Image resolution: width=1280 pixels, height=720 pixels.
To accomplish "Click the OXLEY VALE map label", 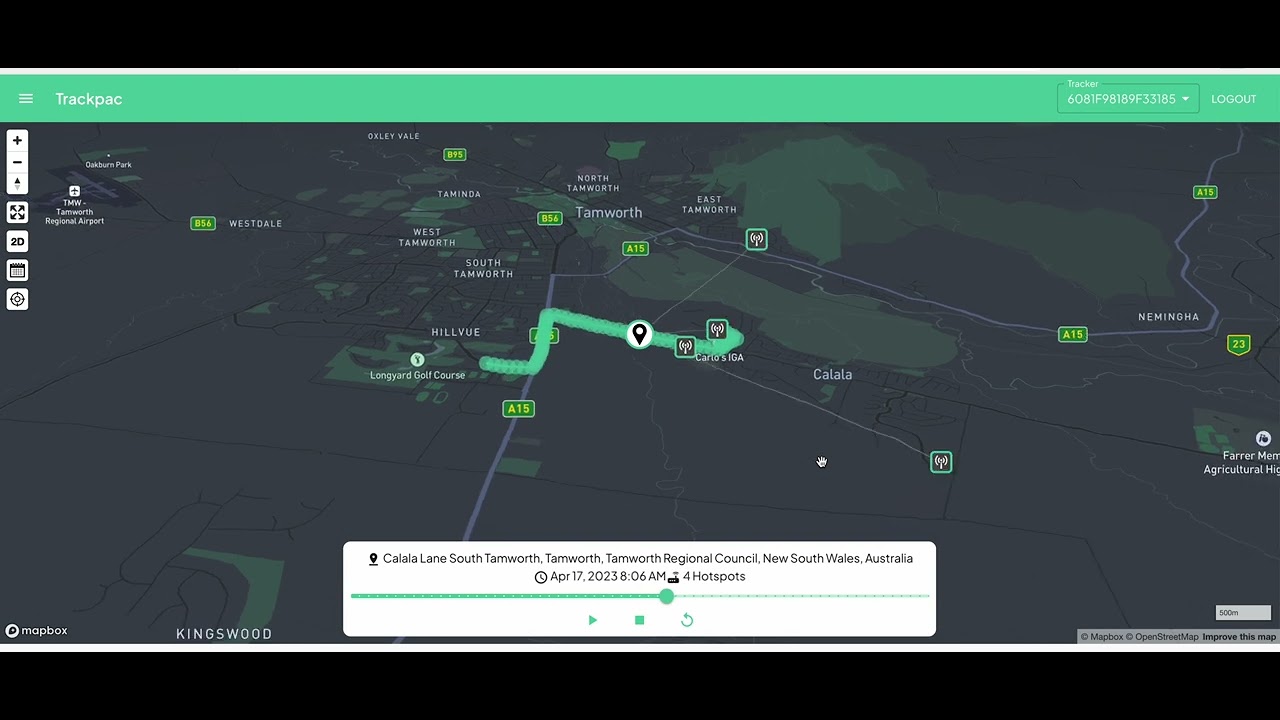I will (x=394, y=136).
